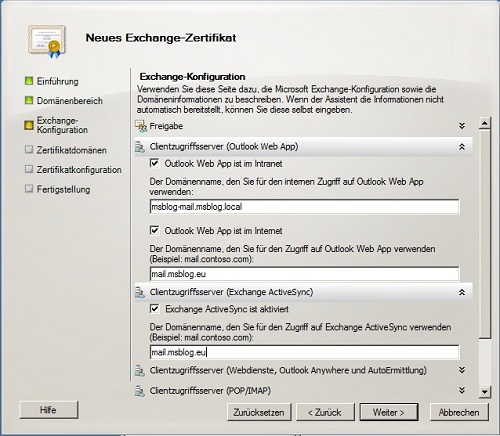Click the yellow Exchange-Konfiguration step indicator
The height and width of the screenshot is (436, 500).
tap(29, 125)
